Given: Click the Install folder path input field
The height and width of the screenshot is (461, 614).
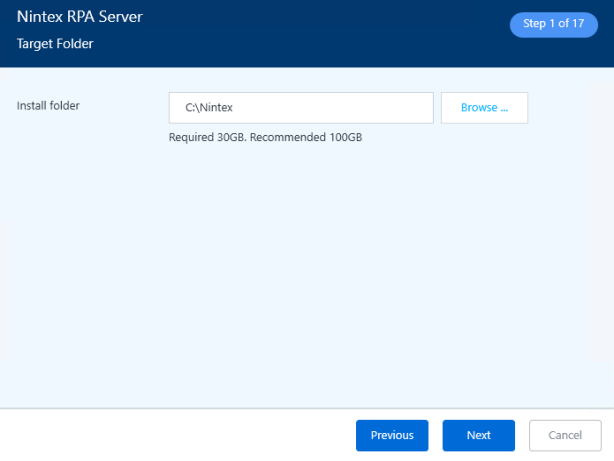Looking at the screenshot, I should coord(300,108).
